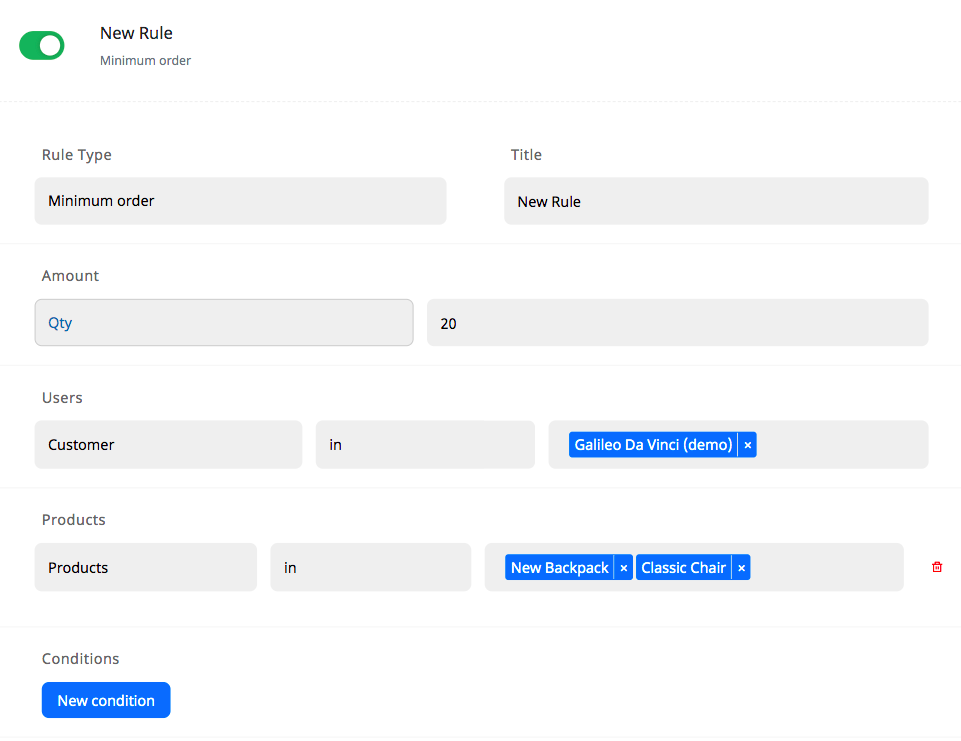This screenshot has width=961, height=741.
Task: Open the Products type dropdown
Action: pos(145,568)
